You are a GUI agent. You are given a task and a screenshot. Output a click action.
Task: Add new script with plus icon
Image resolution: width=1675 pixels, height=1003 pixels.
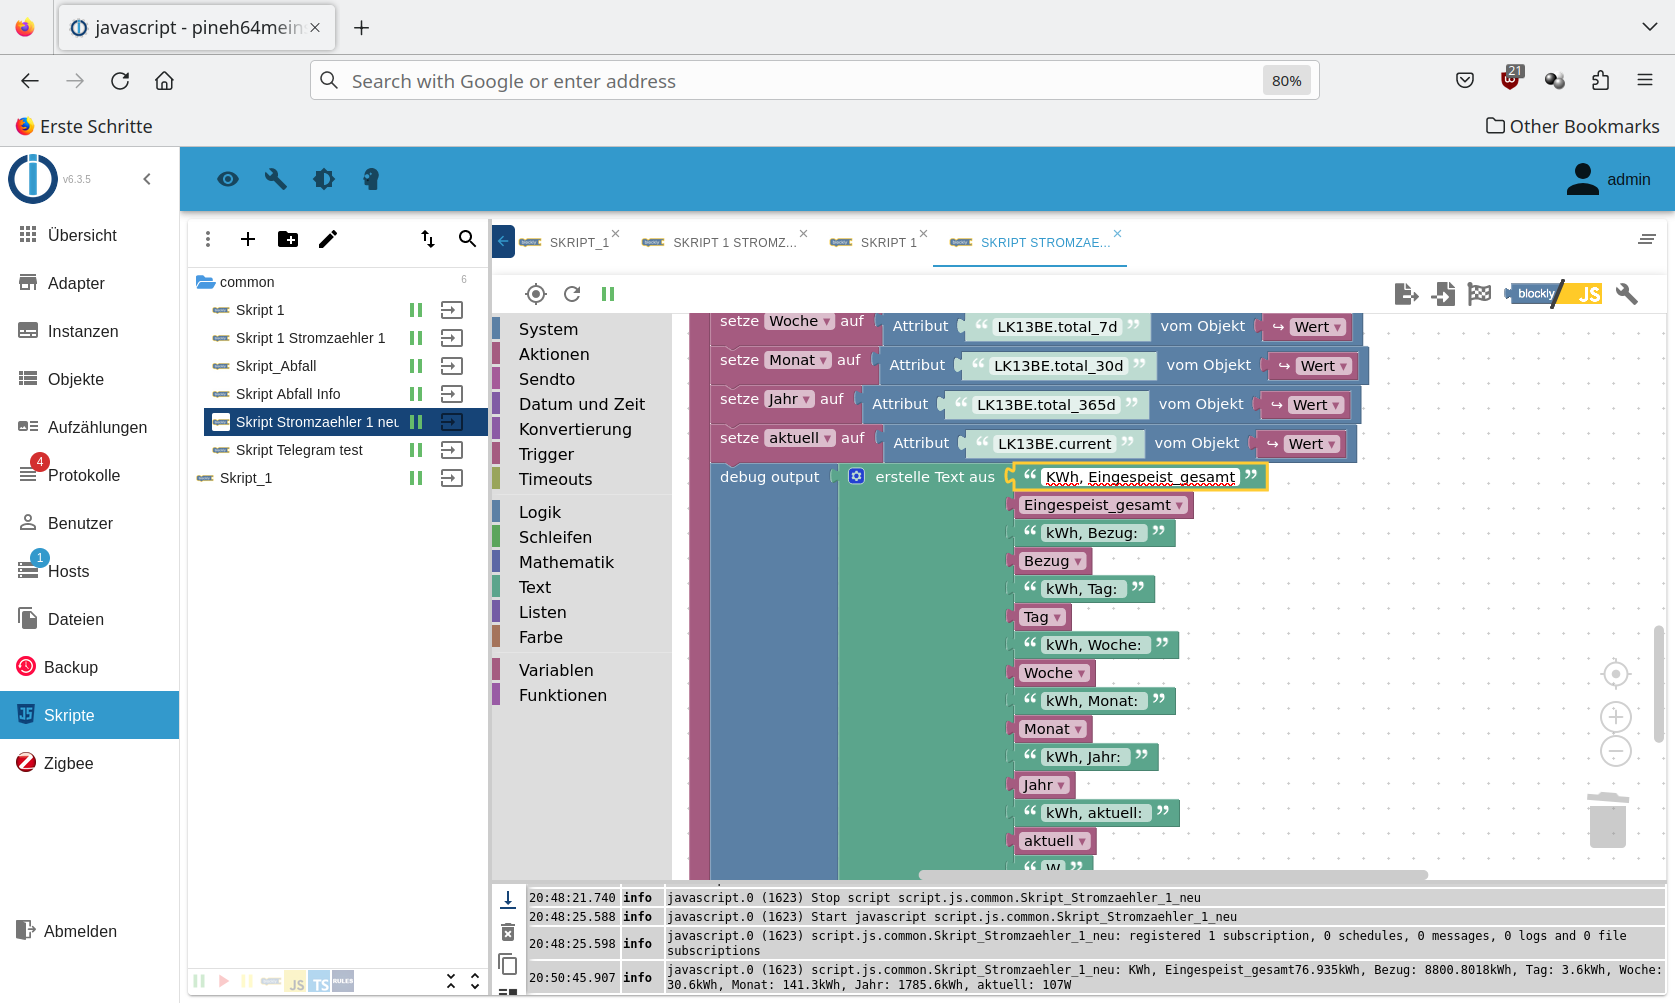point(248,239)
